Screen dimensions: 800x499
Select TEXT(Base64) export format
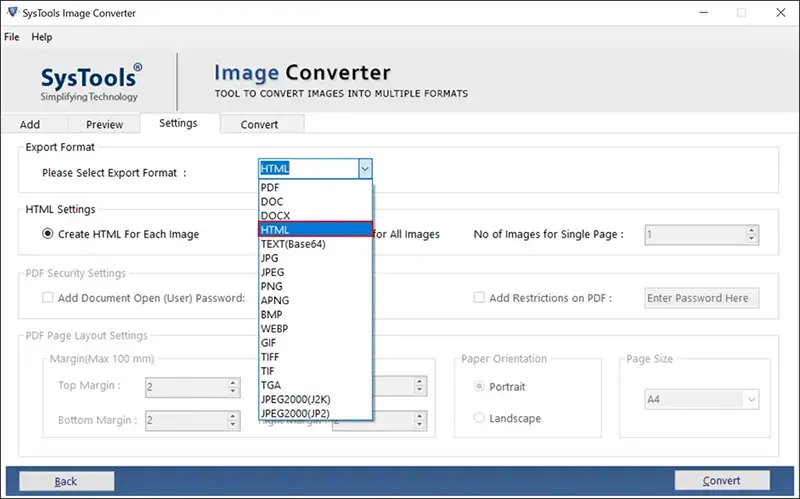coord(315,244)
